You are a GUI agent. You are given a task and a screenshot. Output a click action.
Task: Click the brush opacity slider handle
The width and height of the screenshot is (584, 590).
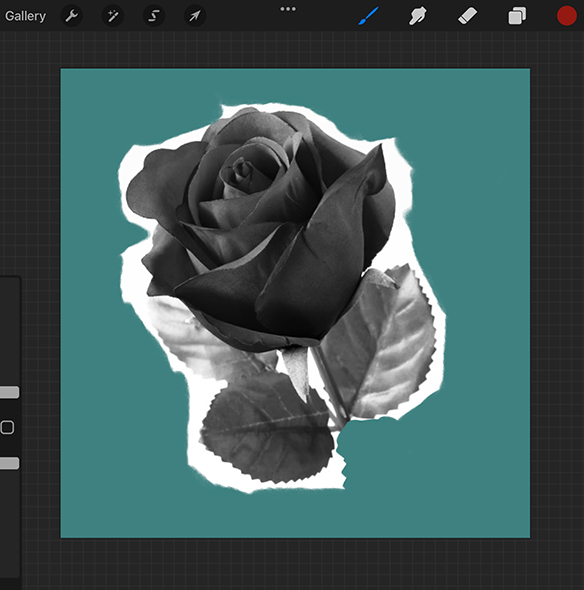(9, 463)
